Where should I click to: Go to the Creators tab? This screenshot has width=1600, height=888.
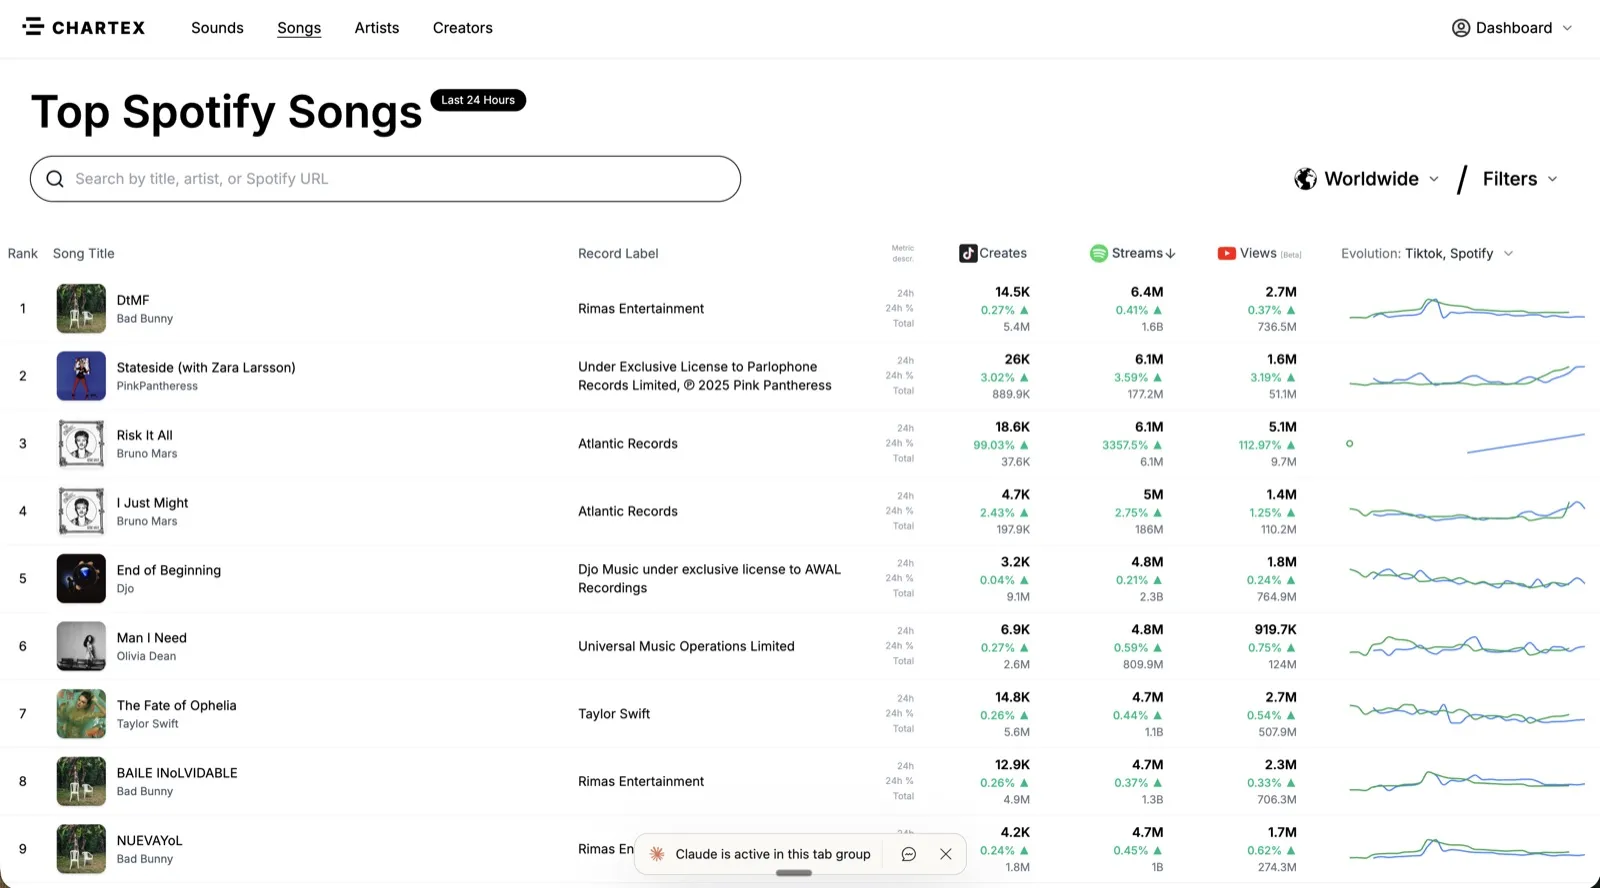tap(462, 28)
